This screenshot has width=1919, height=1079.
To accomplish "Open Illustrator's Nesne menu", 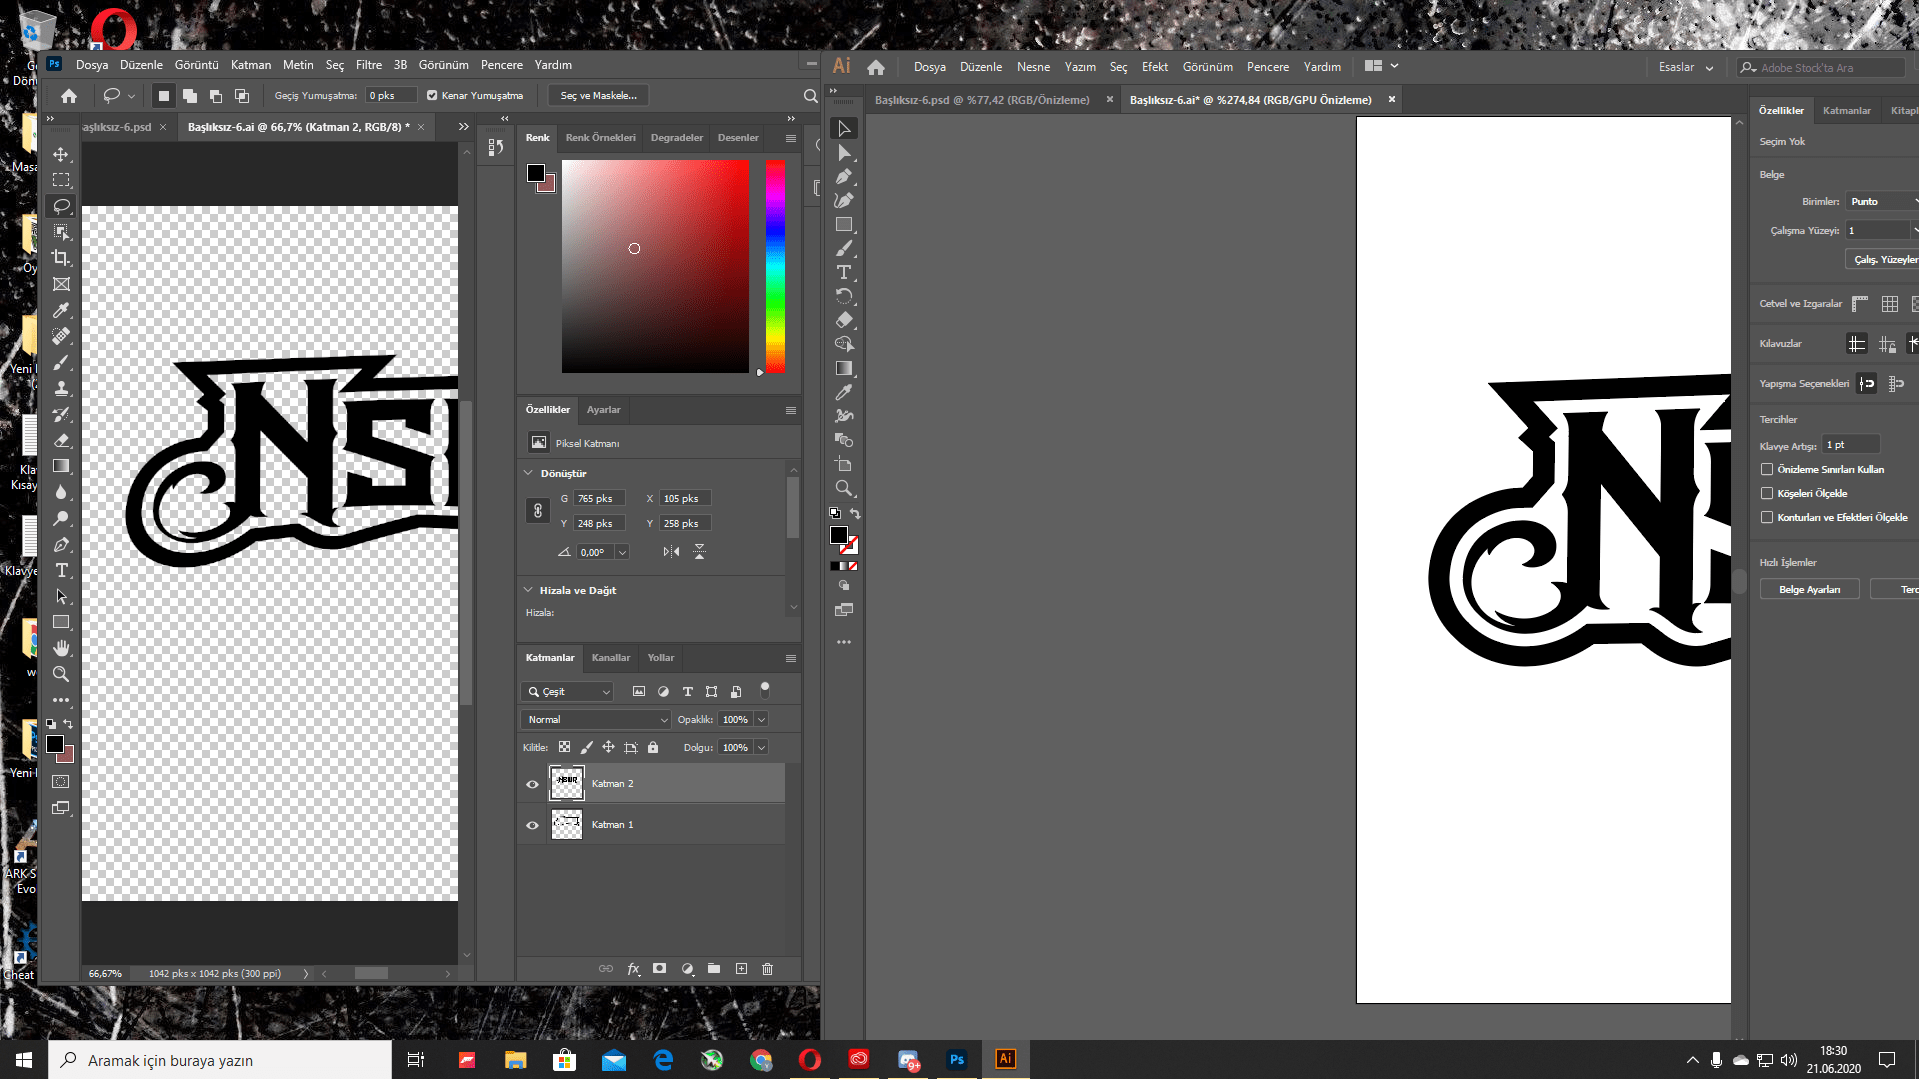I will pyautogui.click(x=1033, y=67).
